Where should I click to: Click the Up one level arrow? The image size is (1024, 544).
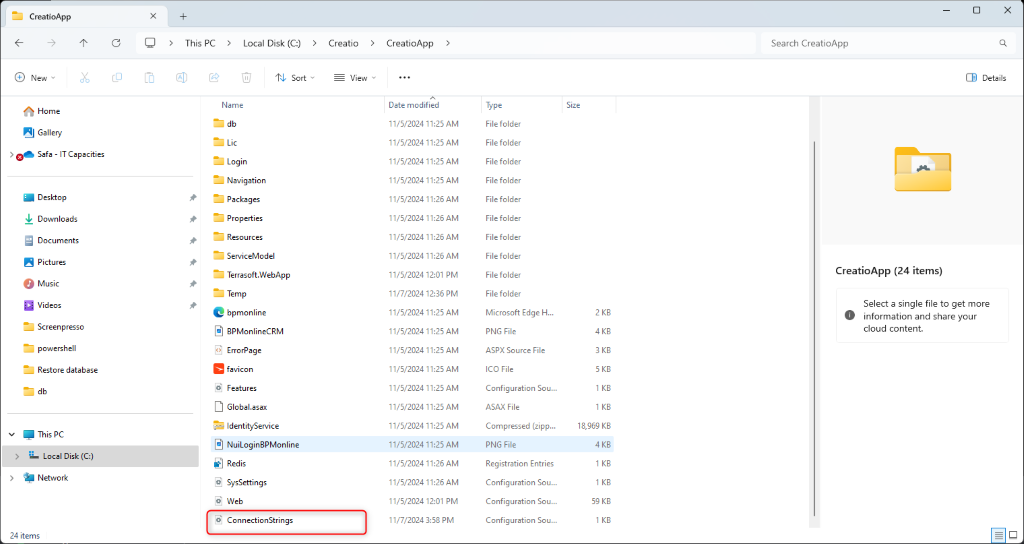coord(84,43)
